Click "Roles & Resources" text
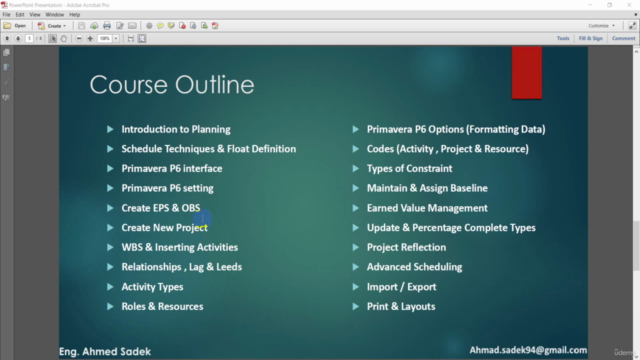The image size is (640, 360). pyautogui.click(x=162, y=307)
